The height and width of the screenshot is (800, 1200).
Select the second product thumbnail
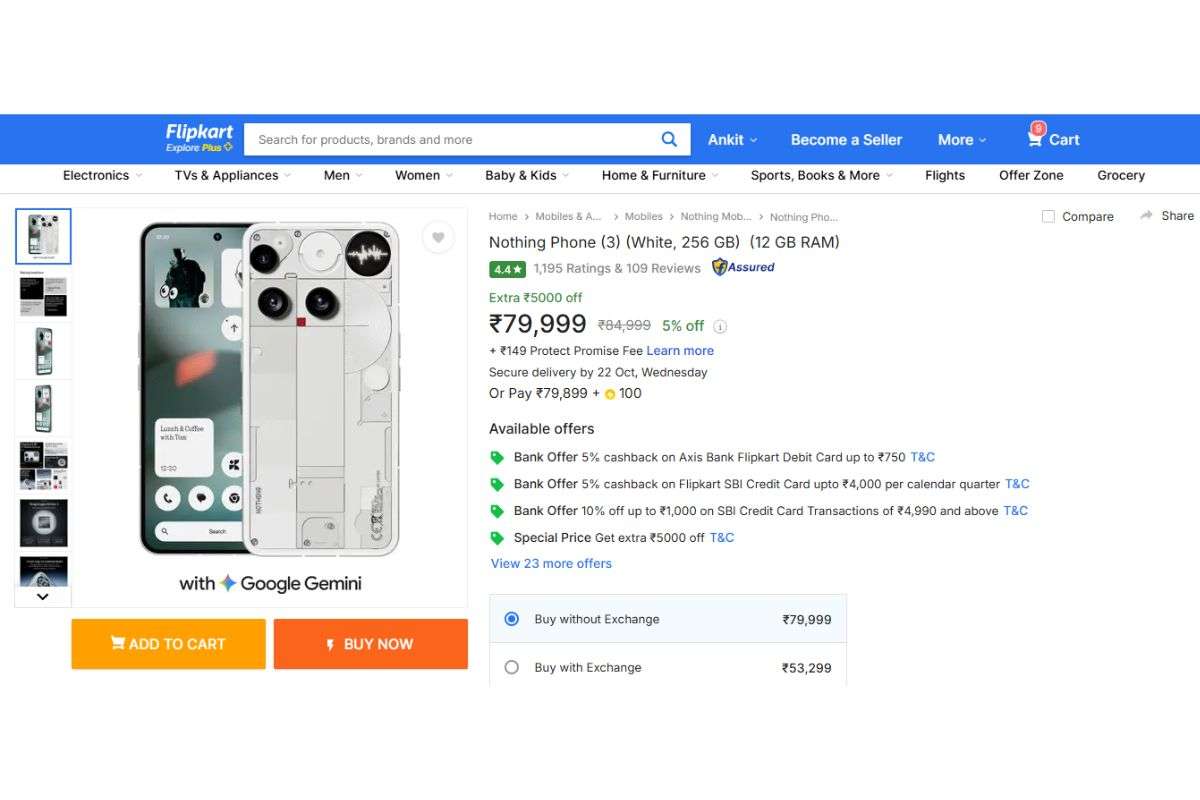click(42, 294)
